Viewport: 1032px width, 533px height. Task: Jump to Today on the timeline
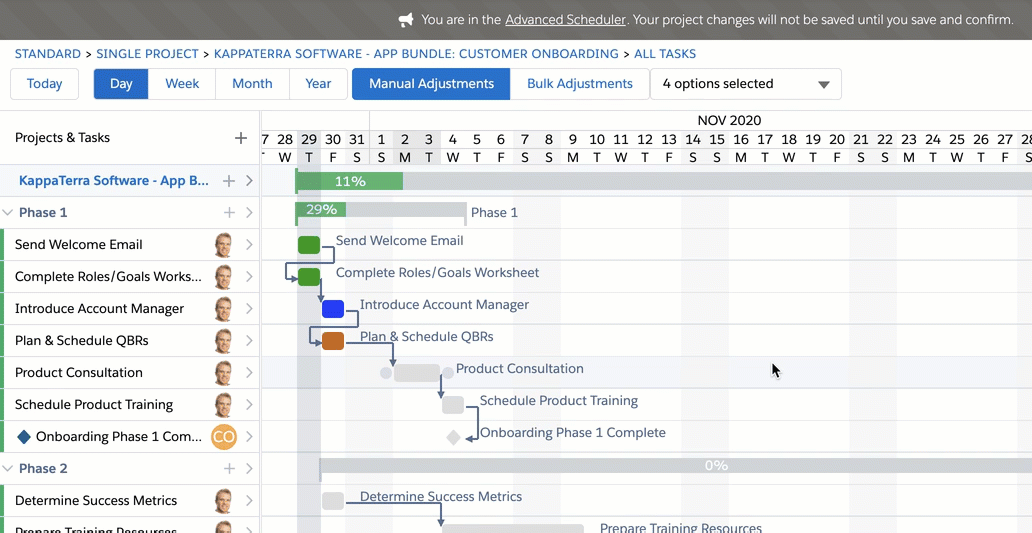point(45,84)
